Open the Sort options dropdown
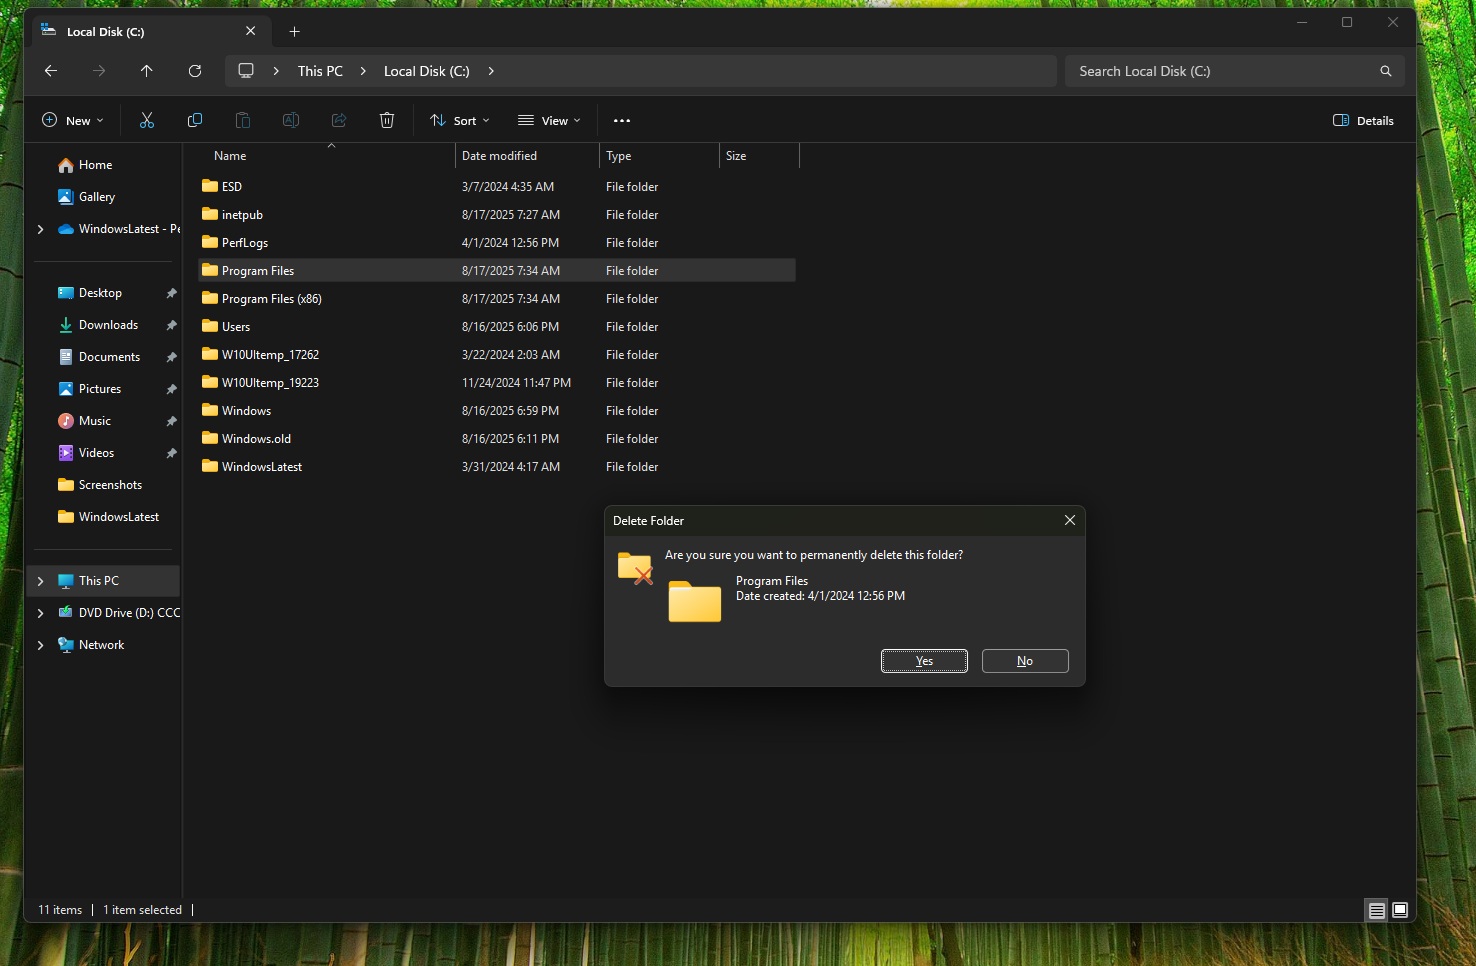1476x966 pixels. tap(458, 120)
